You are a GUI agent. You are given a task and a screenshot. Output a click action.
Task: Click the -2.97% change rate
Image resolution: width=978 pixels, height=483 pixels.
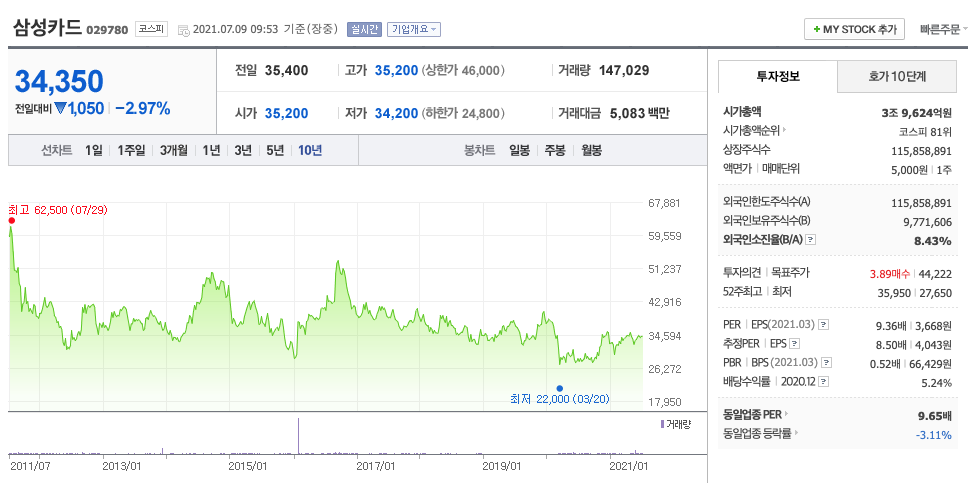tap(143, 109)
